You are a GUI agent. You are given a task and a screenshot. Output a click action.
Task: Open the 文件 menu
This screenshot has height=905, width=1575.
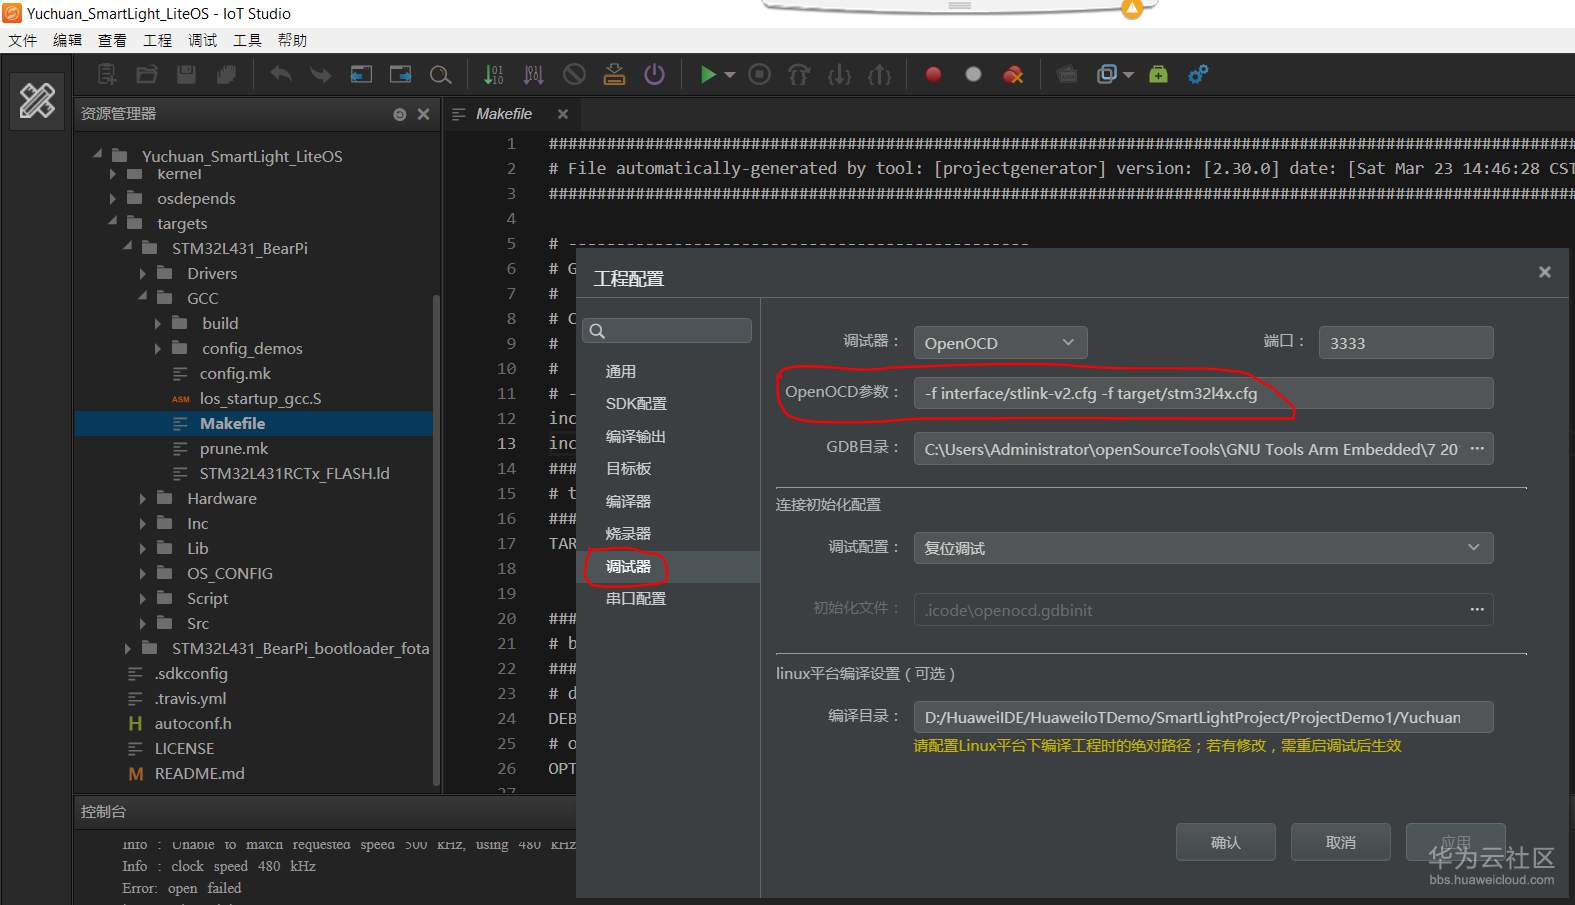[x=23, y=40]
